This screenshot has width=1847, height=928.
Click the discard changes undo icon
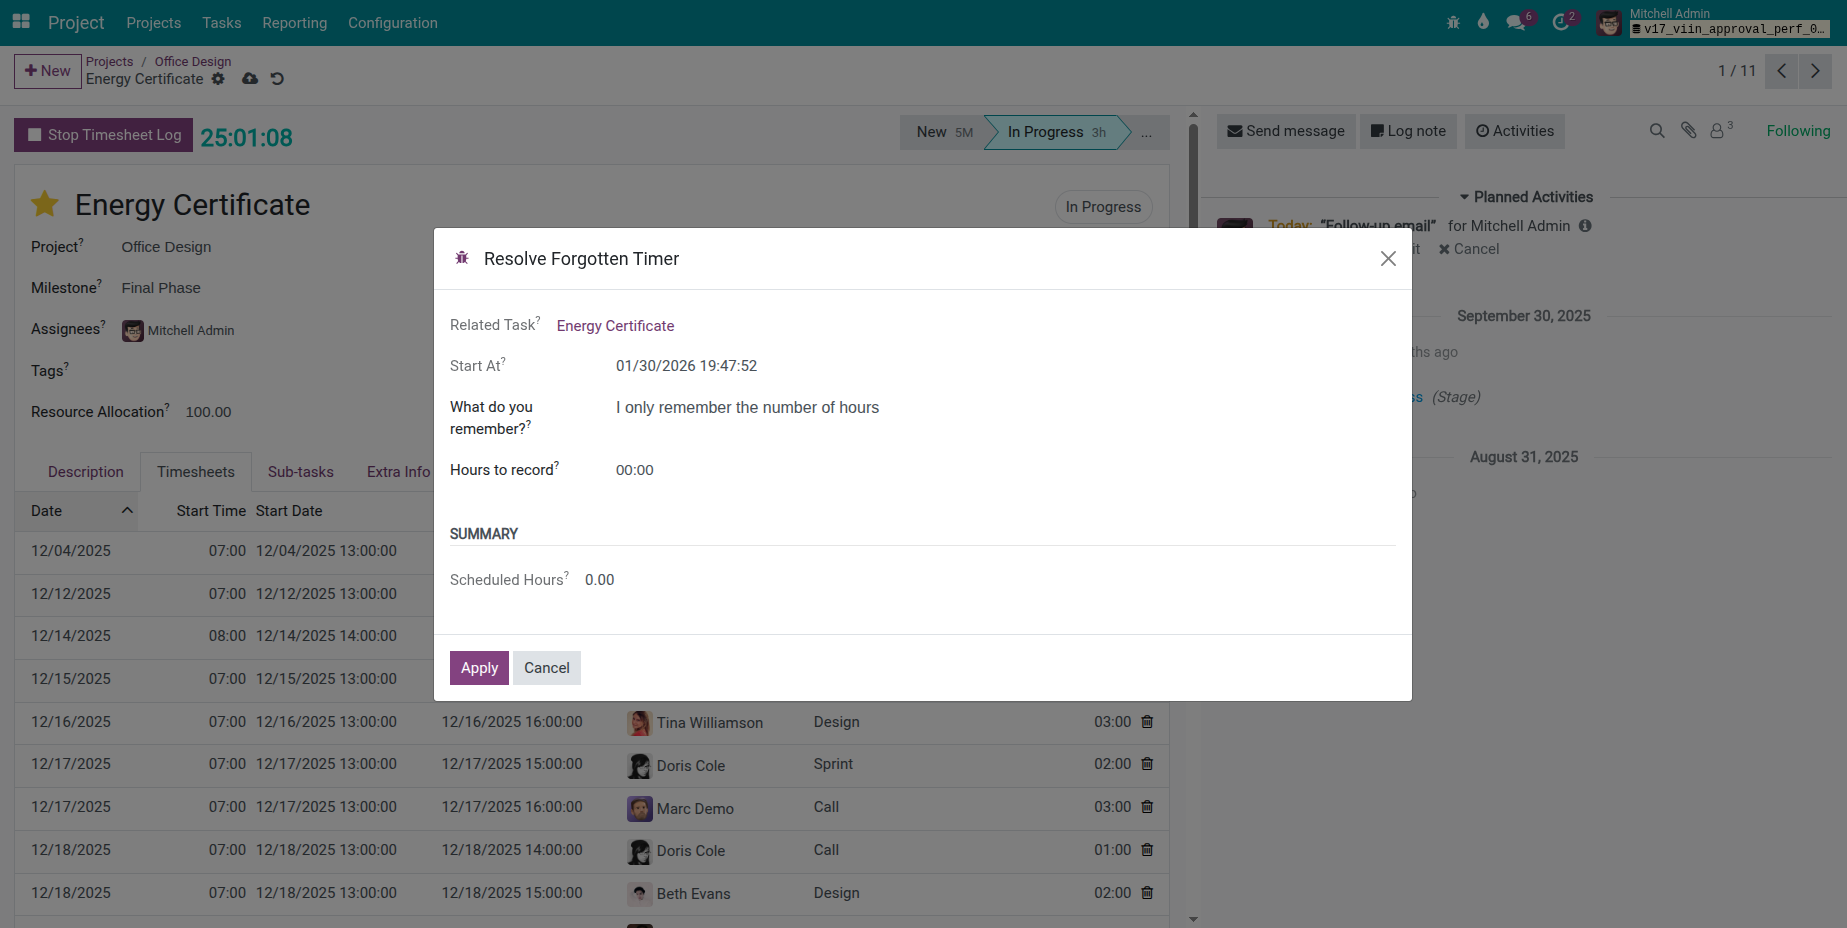click(x=277, y=79)
